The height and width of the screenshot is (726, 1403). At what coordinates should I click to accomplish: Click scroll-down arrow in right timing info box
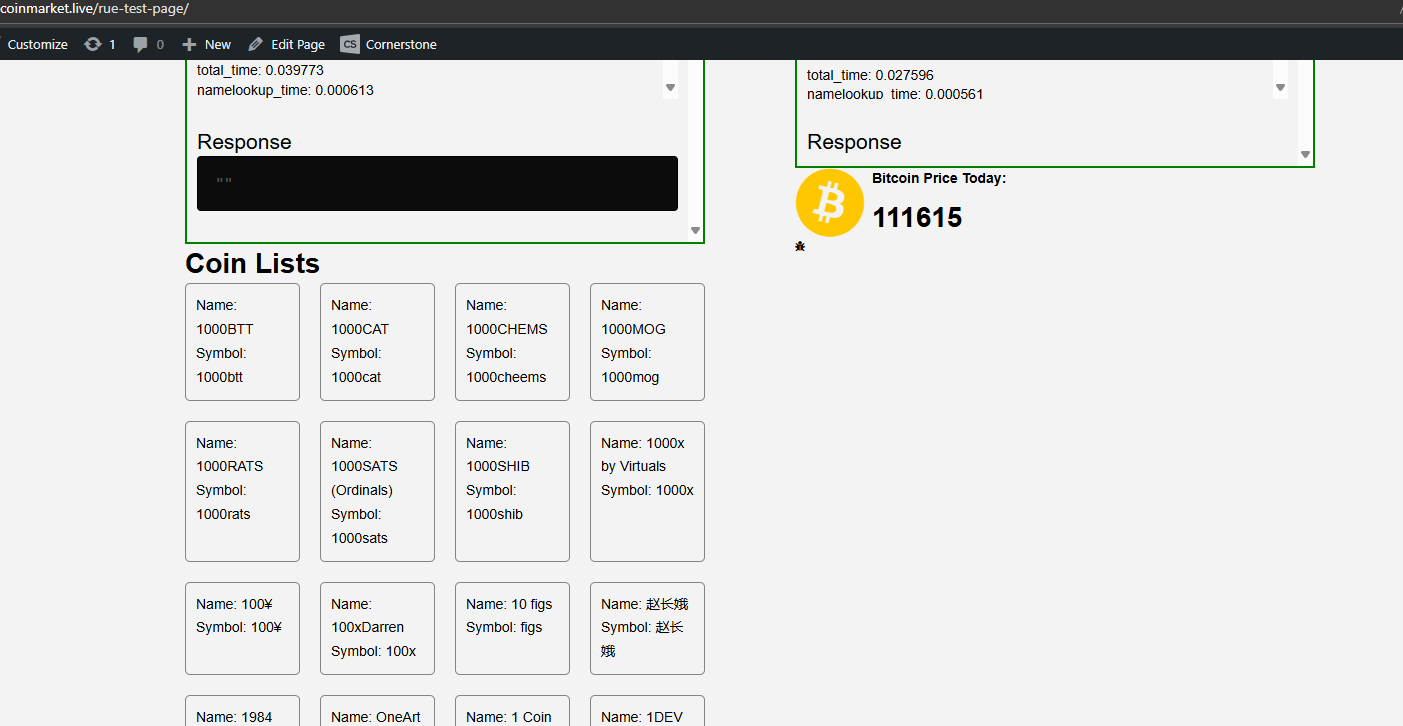pos(1280,88)
